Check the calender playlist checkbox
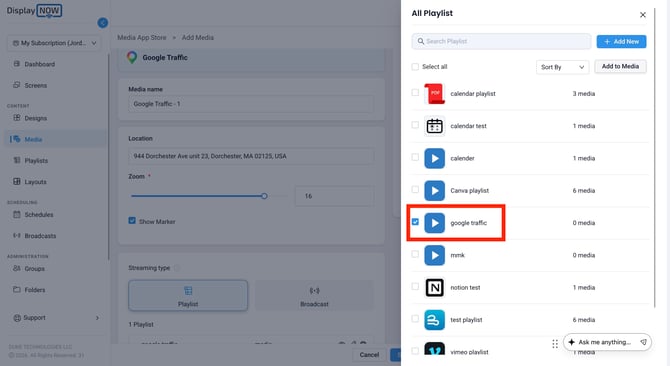Screen dimensions: 670x366 tap(415, 157)
